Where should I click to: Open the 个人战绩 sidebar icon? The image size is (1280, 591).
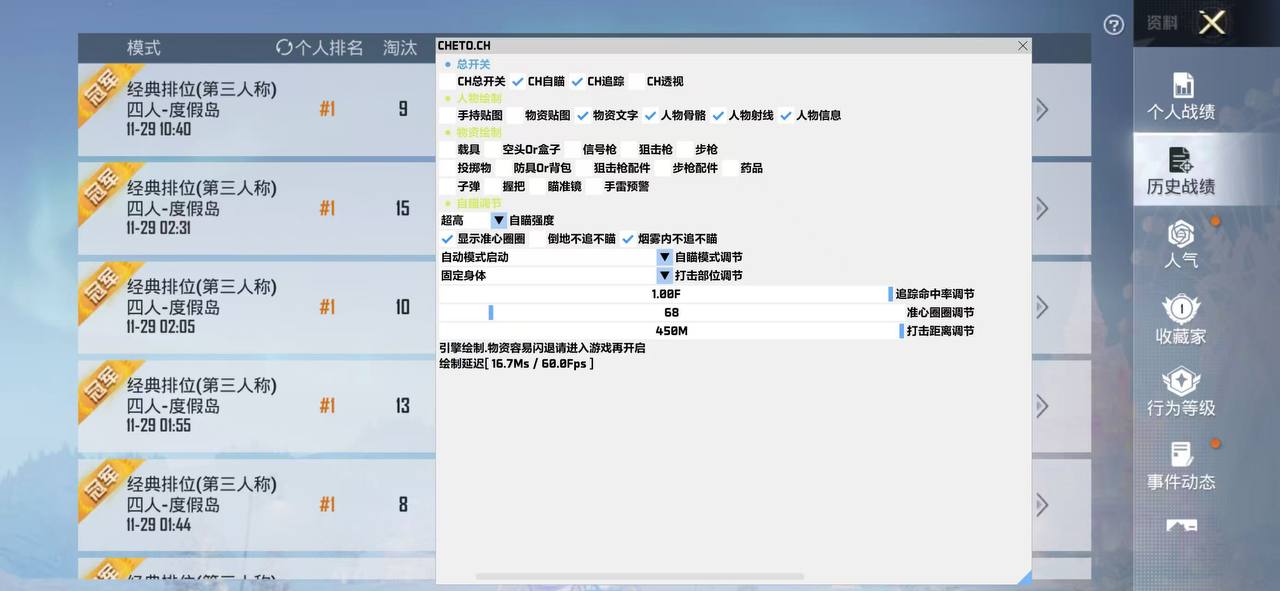[x=1181, y=97]
